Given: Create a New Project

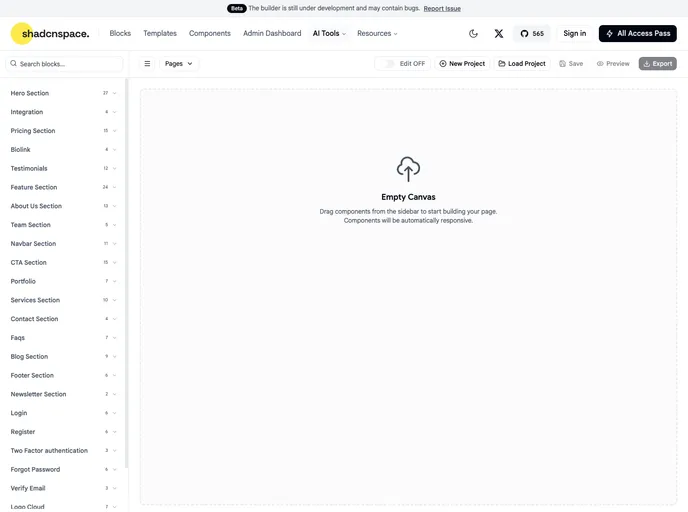Looking at the screenshot, I should coord(462,64).
